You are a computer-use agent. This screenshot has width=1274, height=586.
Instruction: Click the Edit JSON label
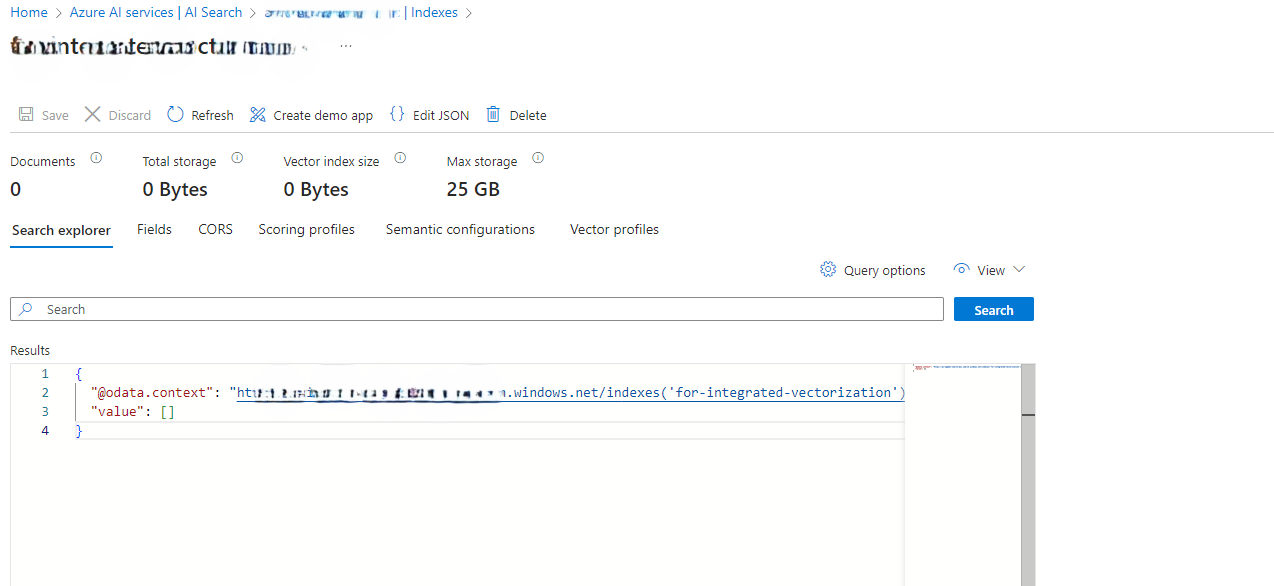pyautogui.click(x=441, y=115)
